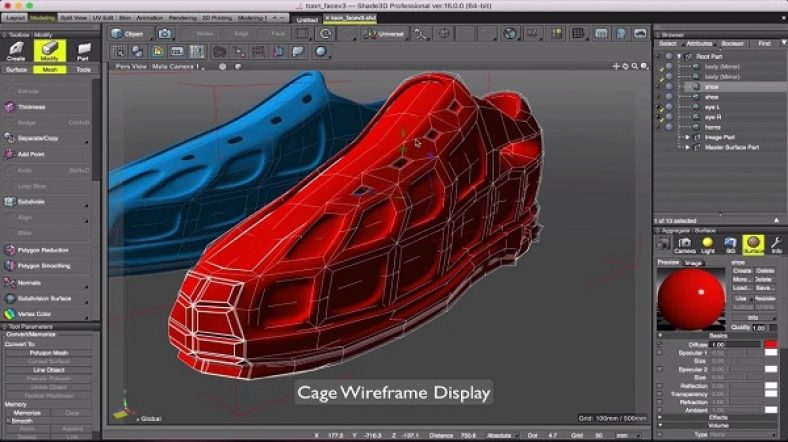Click the grid display icon in toolbar
The image size is (788, 442).
578,34
